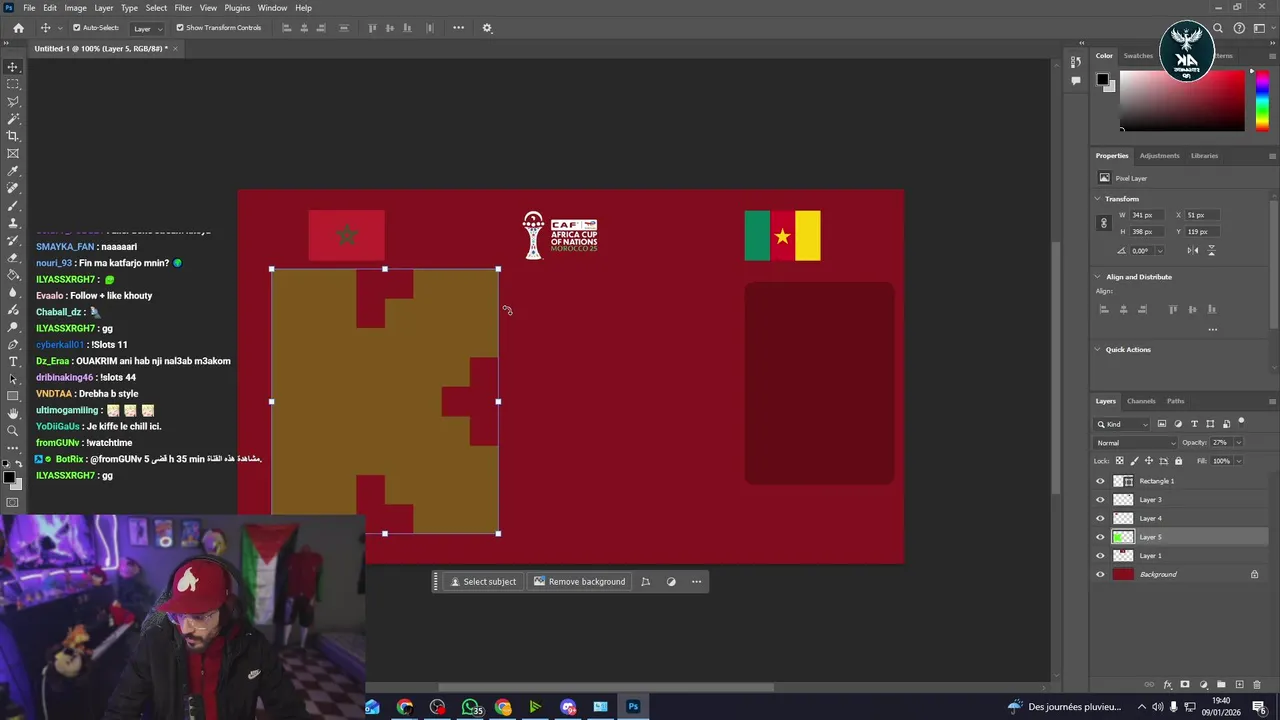Open contextual task bar more options
The height and width of the screenshot is (720, 1280).
(696, 582)
